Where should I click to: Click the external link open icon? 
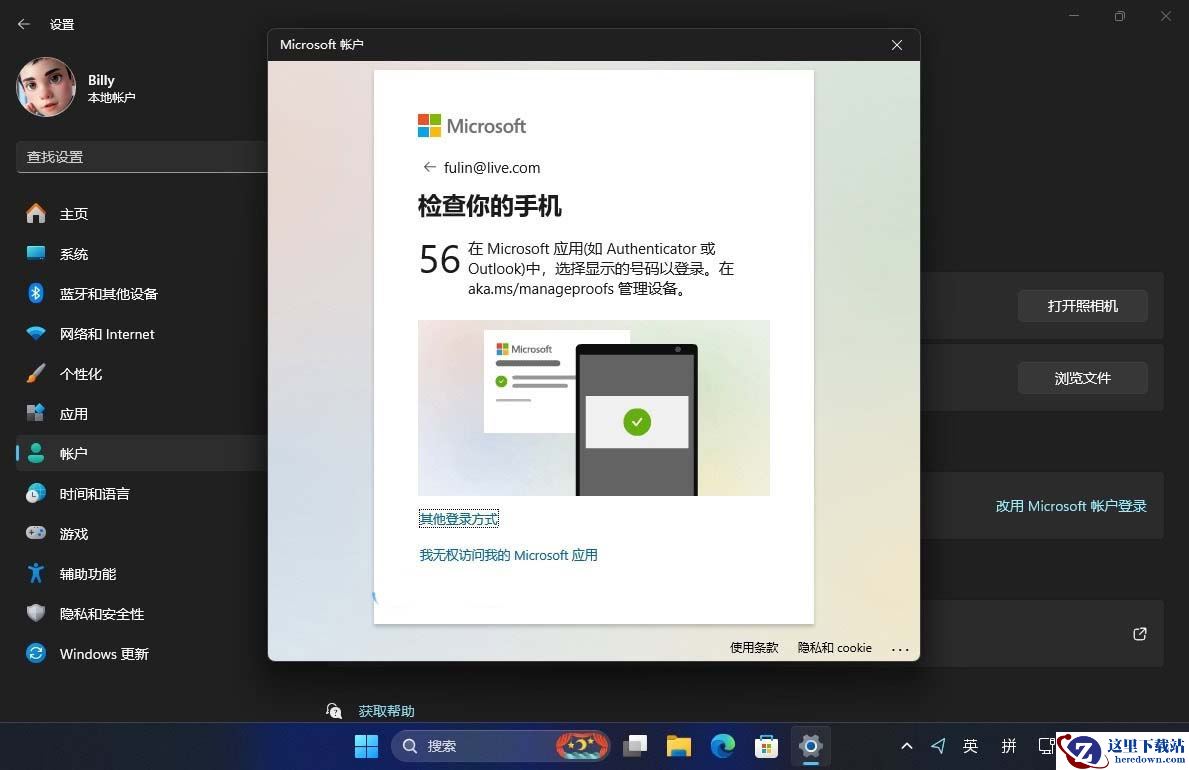pyautogui.click(x=1140, y=634)
